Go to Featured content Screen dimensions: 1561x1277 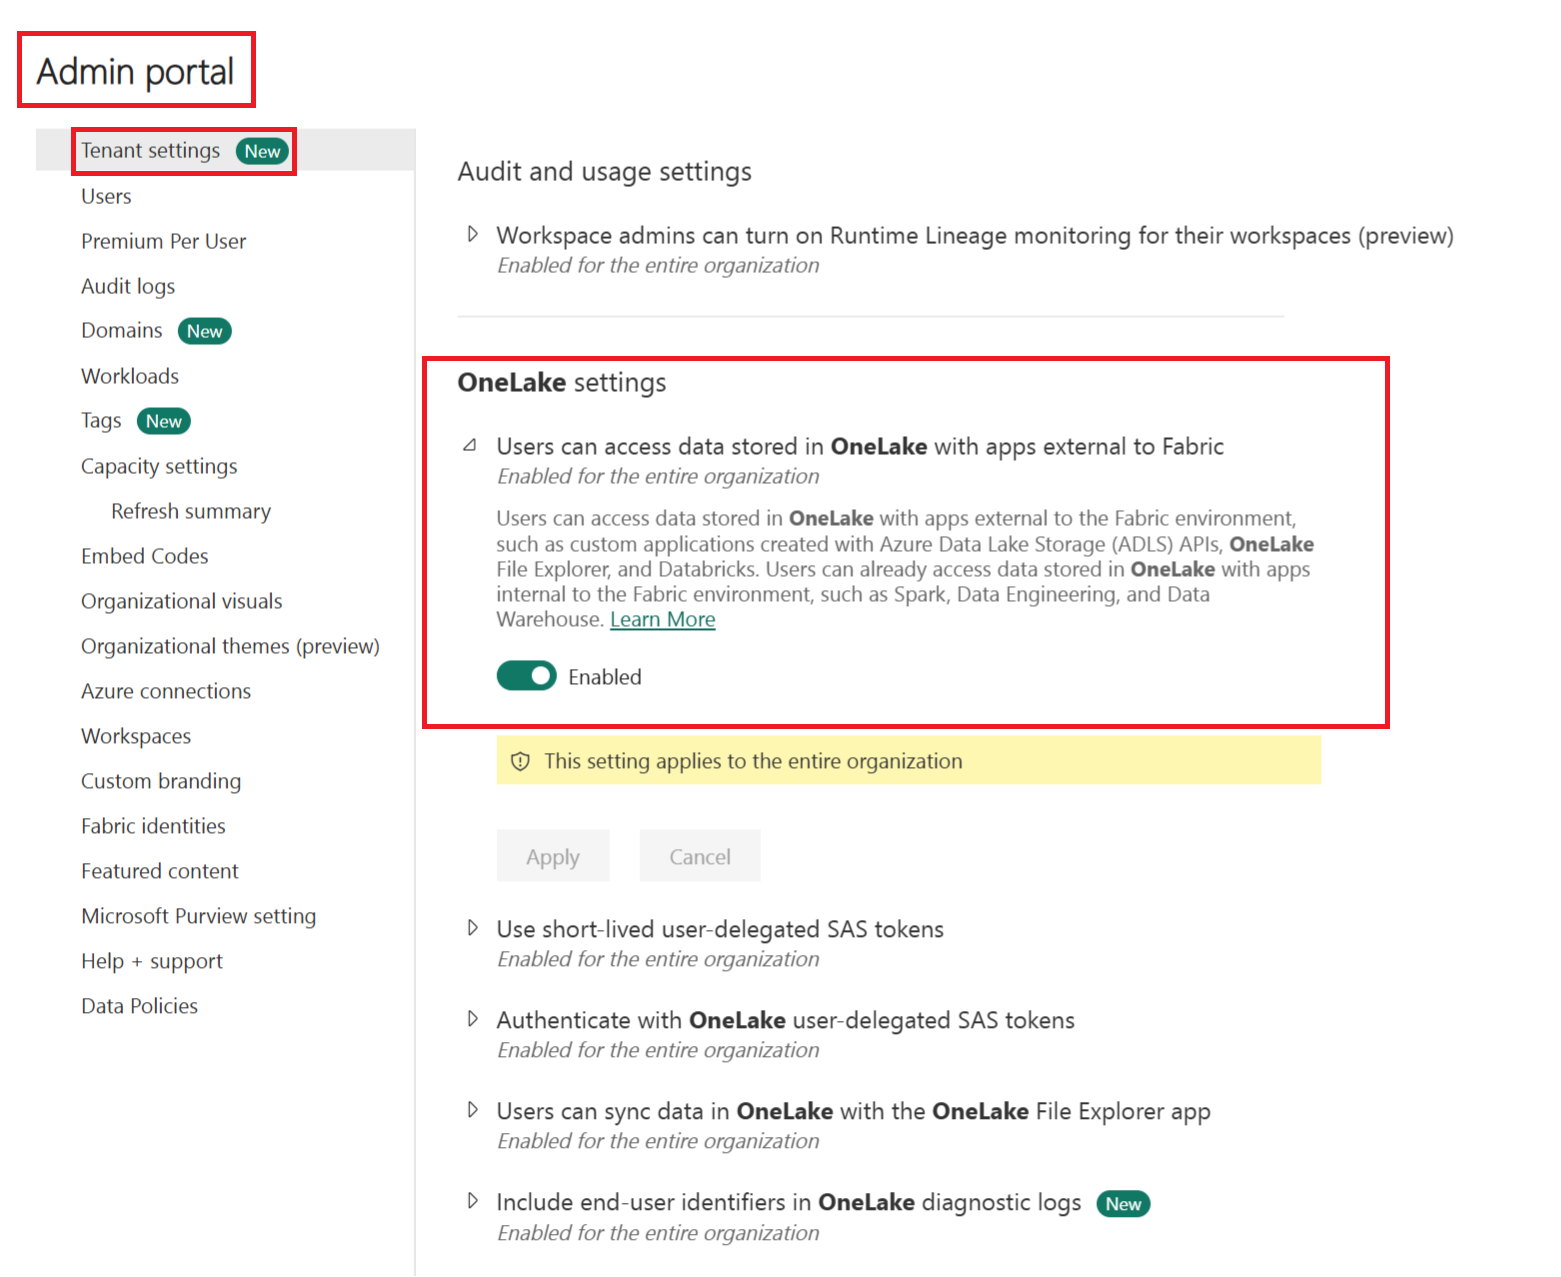160,871
